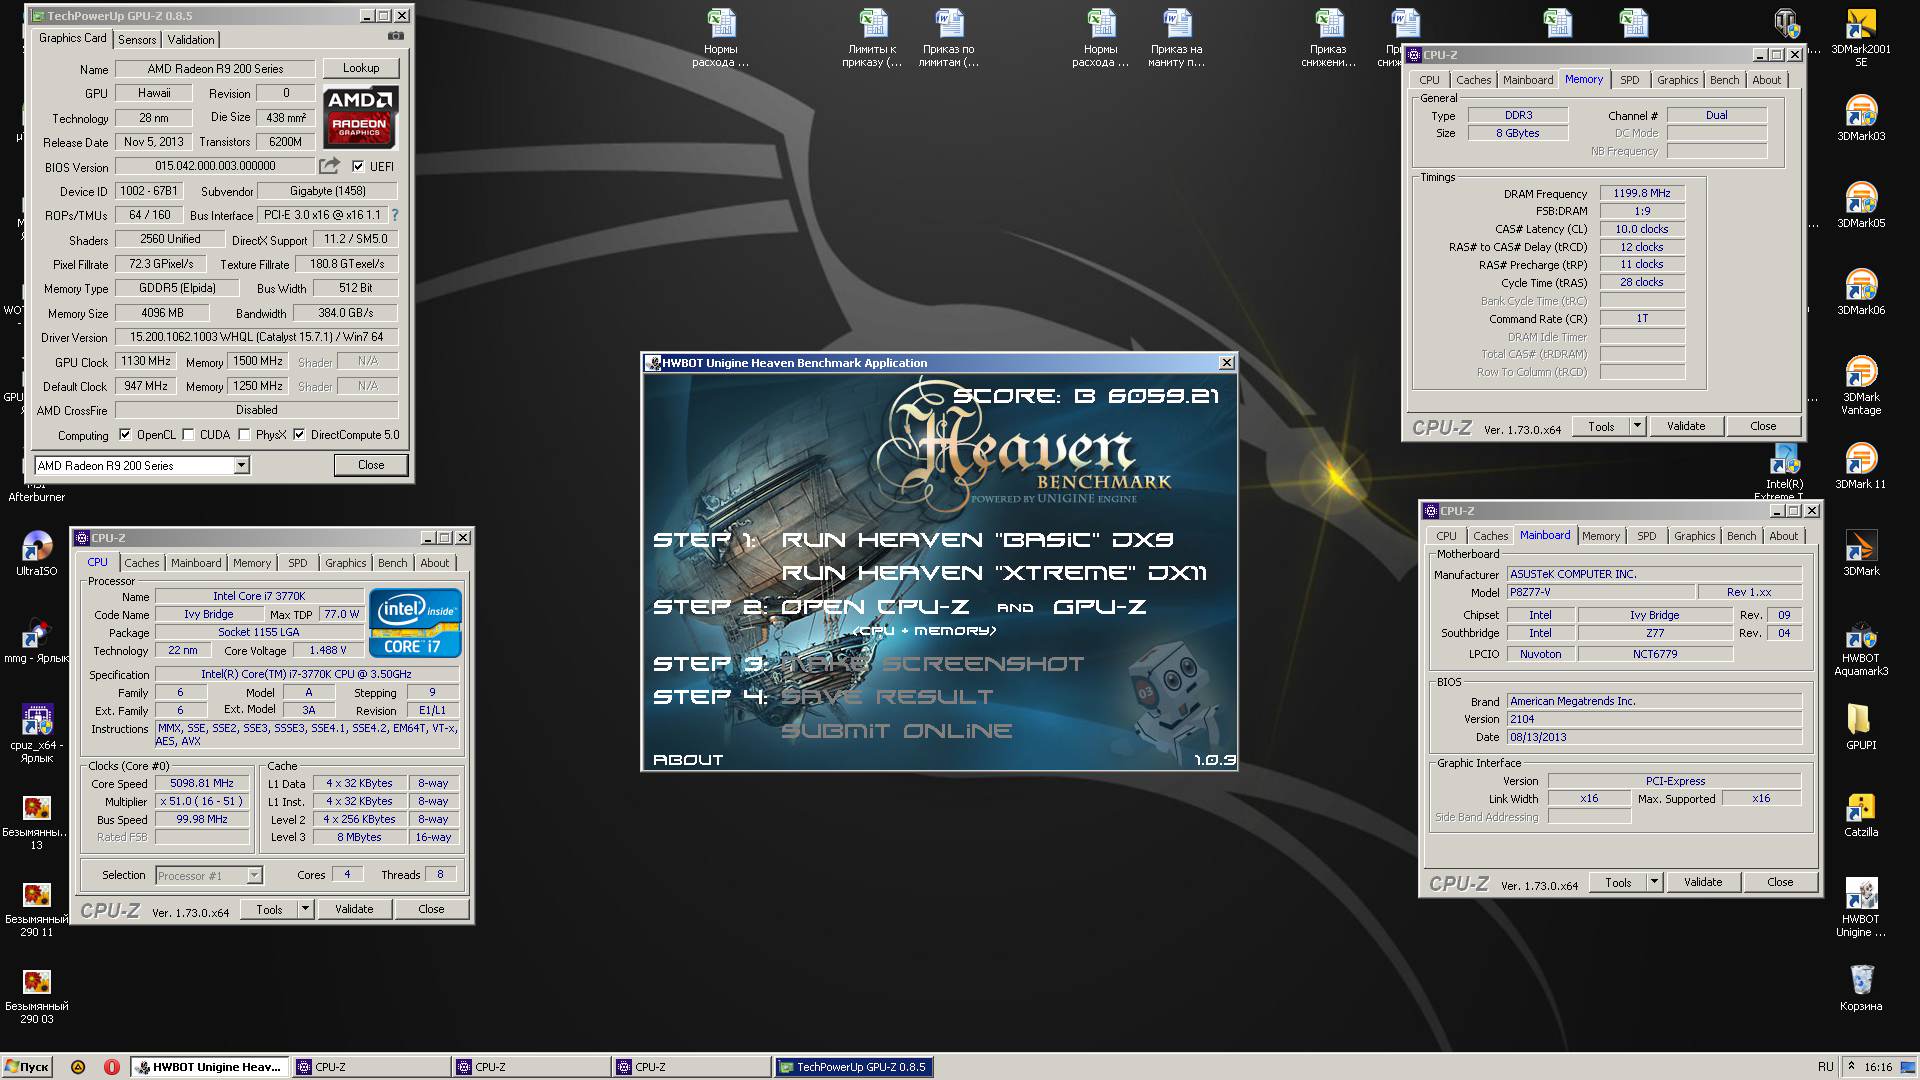Click Validate in the CPU-Z CPU window
This screenshot has height=1080, width=1920.
click(x=354, y=909)
